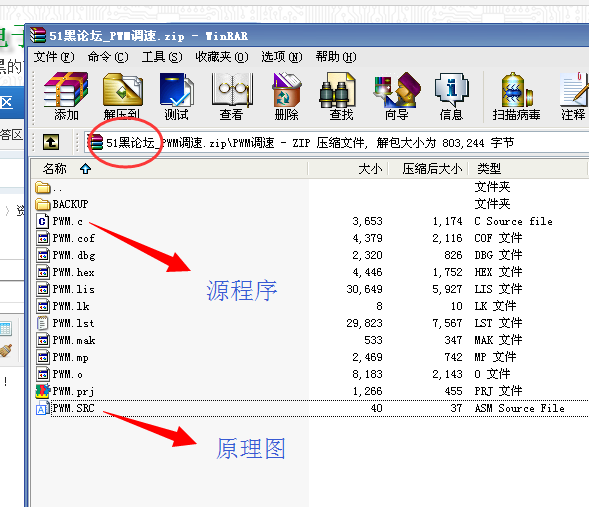Click PWM.cof packed size 2,116
This screenshot has width=589, height=507.
[x=447, y=238]
